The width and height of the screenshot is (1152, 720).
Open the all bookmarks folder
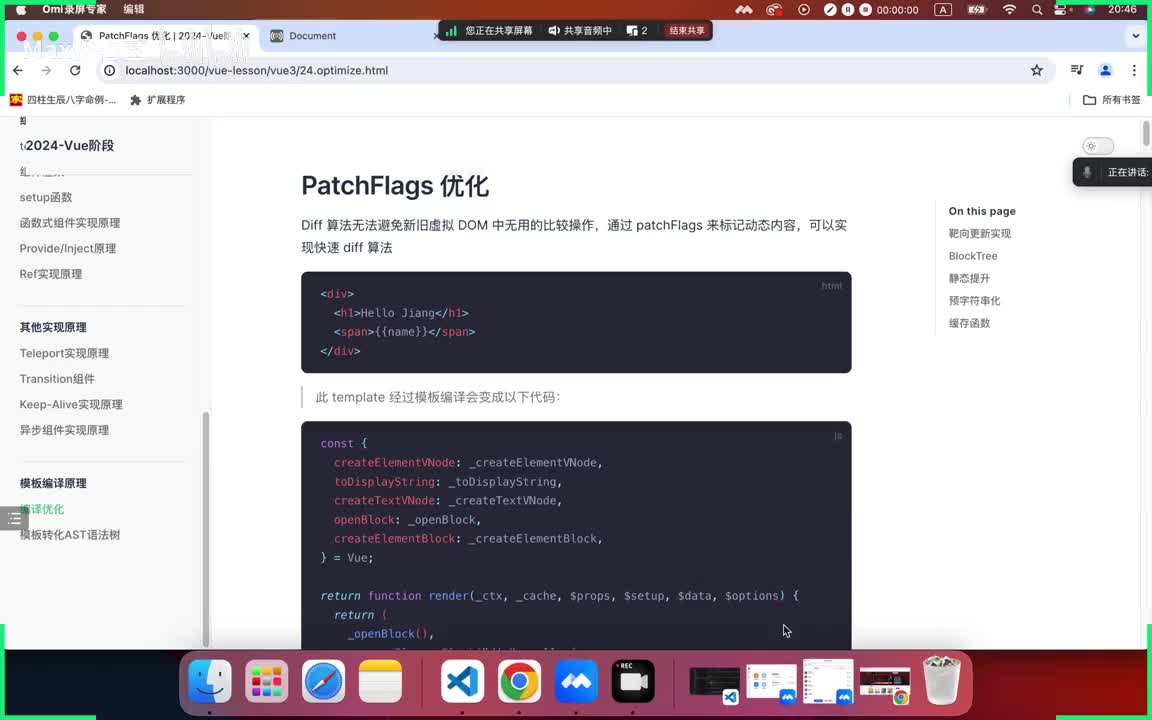(1112, 100)
